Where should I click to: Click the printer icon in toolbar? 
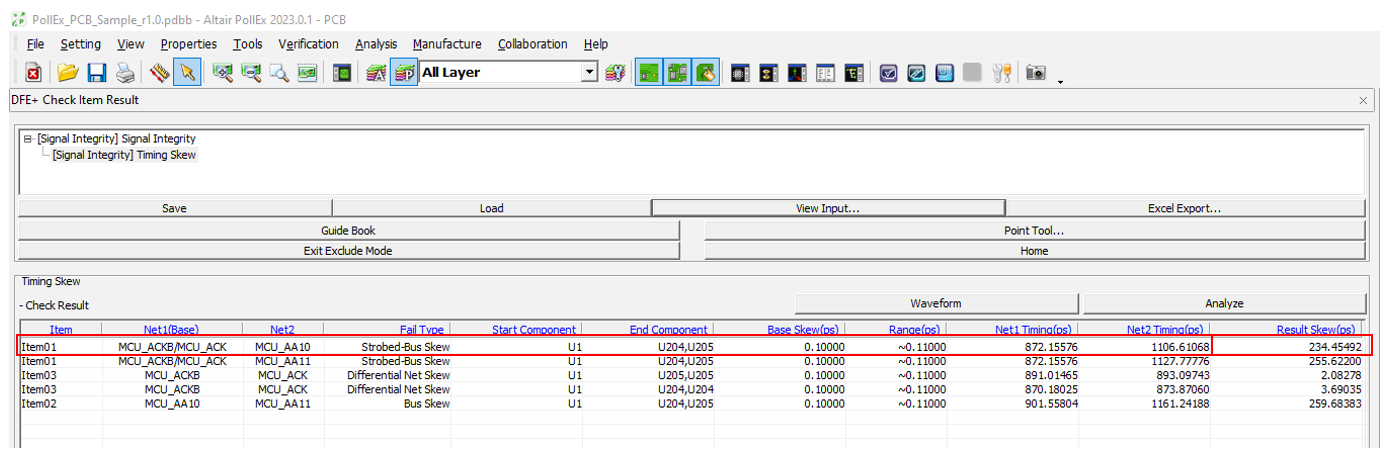[124, 73]
